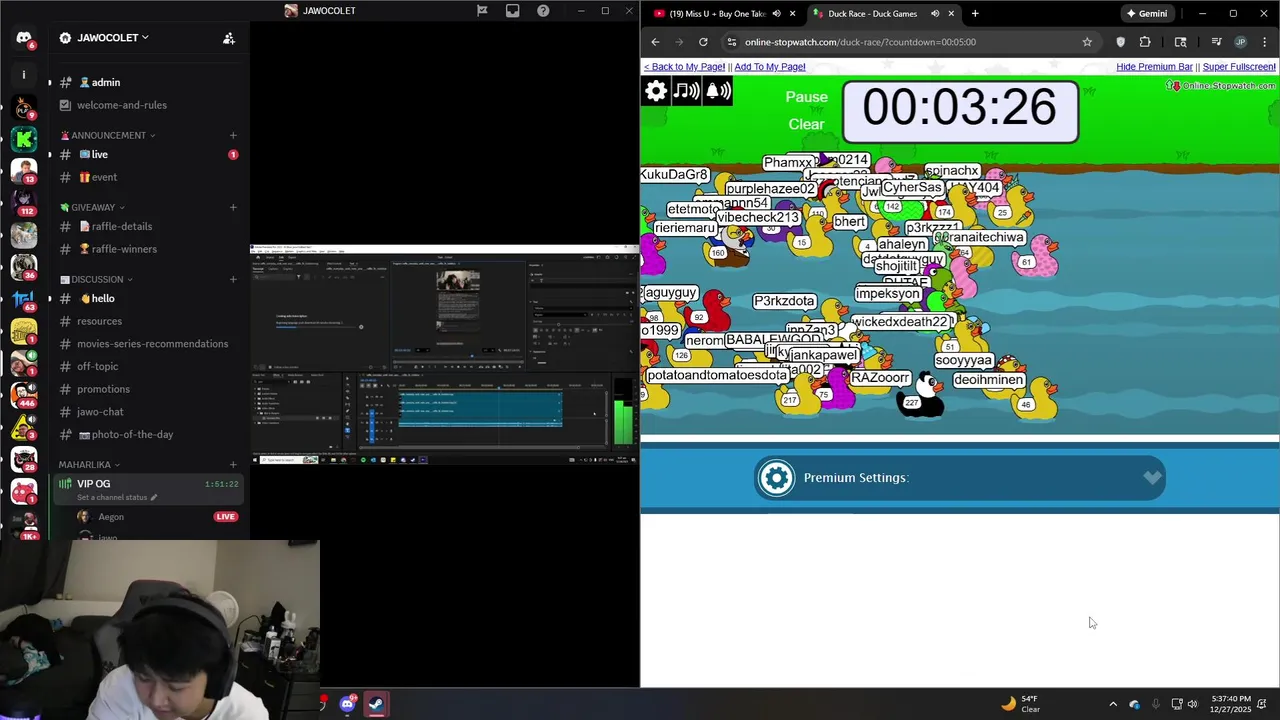The width and height of the screenshot is (1280, 720).
Task: Open Chrome three-dot menu
Action: (1265, 42)
